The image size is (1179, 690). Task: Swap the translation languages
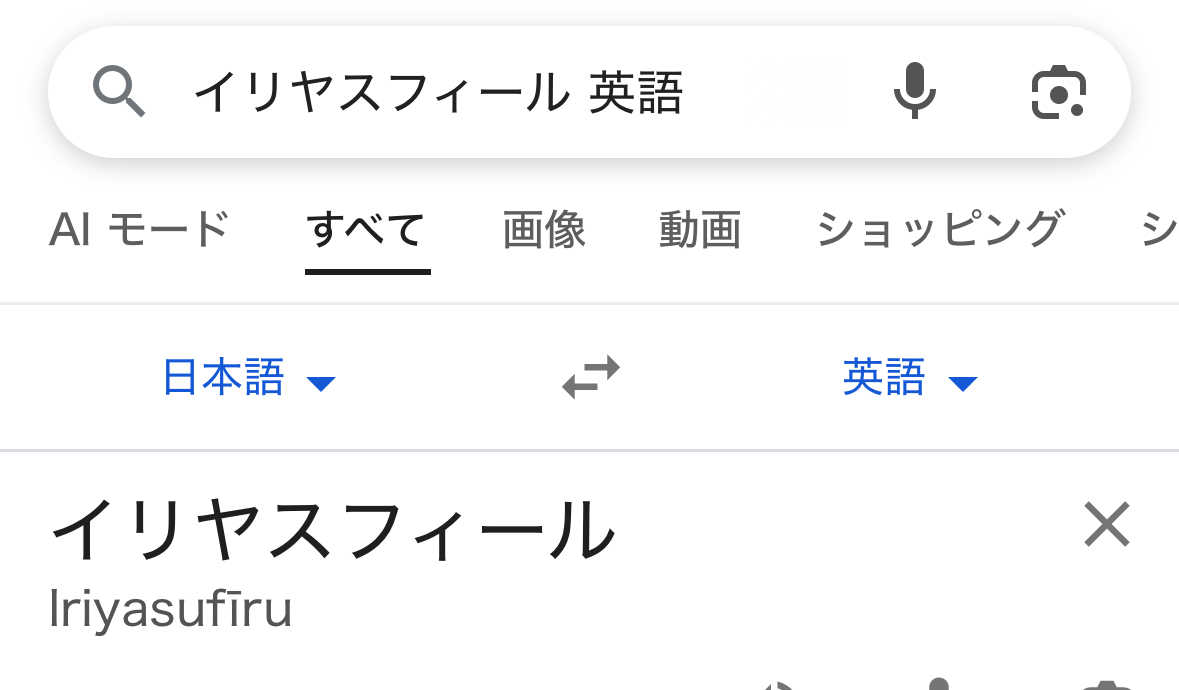590,378
